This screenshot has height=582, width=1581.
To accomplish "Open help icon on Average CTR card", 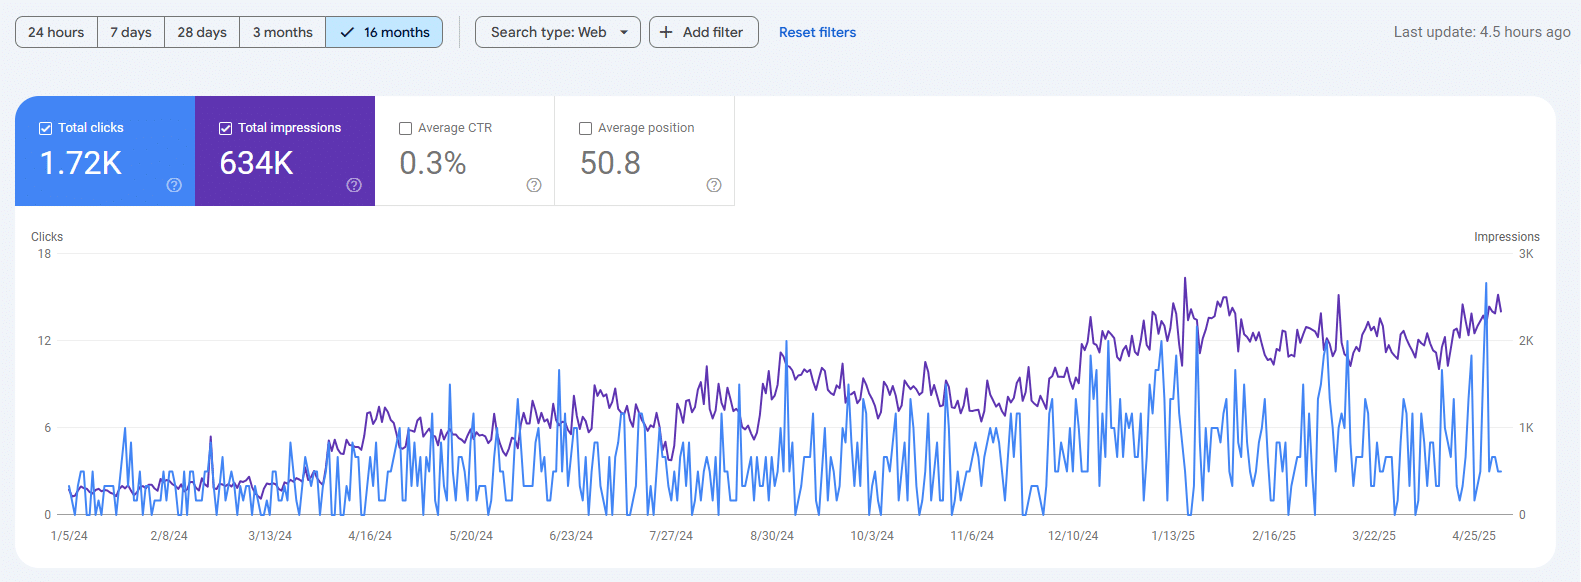I will click(534, 185).
